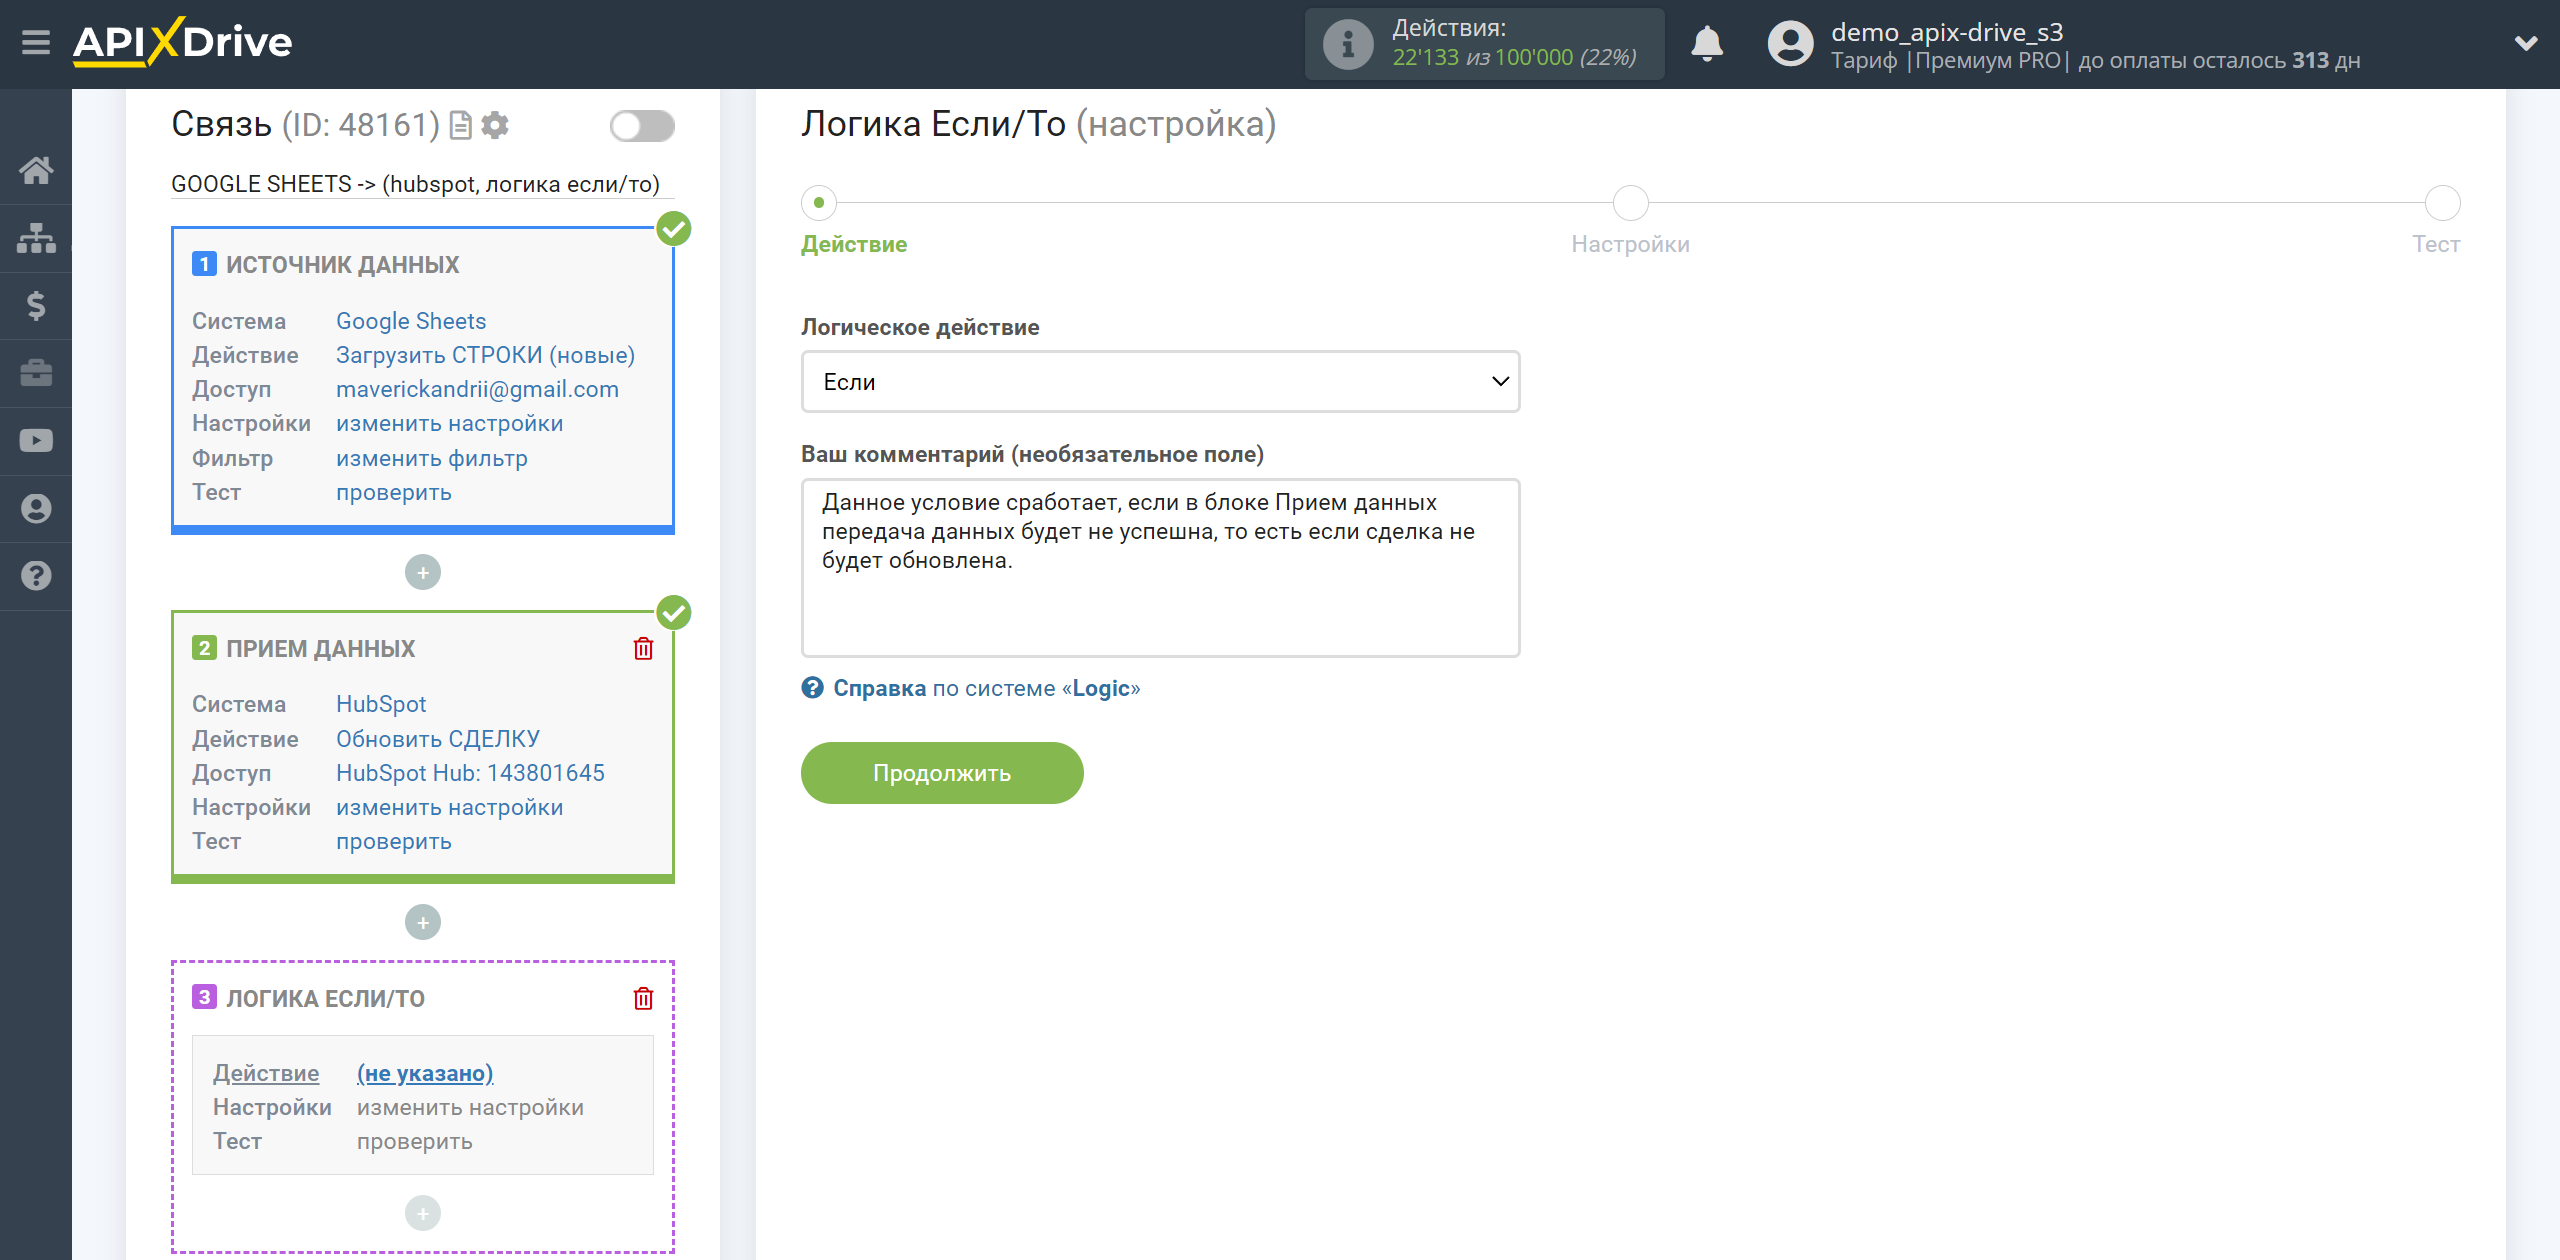Click Обновить СДЕЛКУ action link

coord(438,739)
